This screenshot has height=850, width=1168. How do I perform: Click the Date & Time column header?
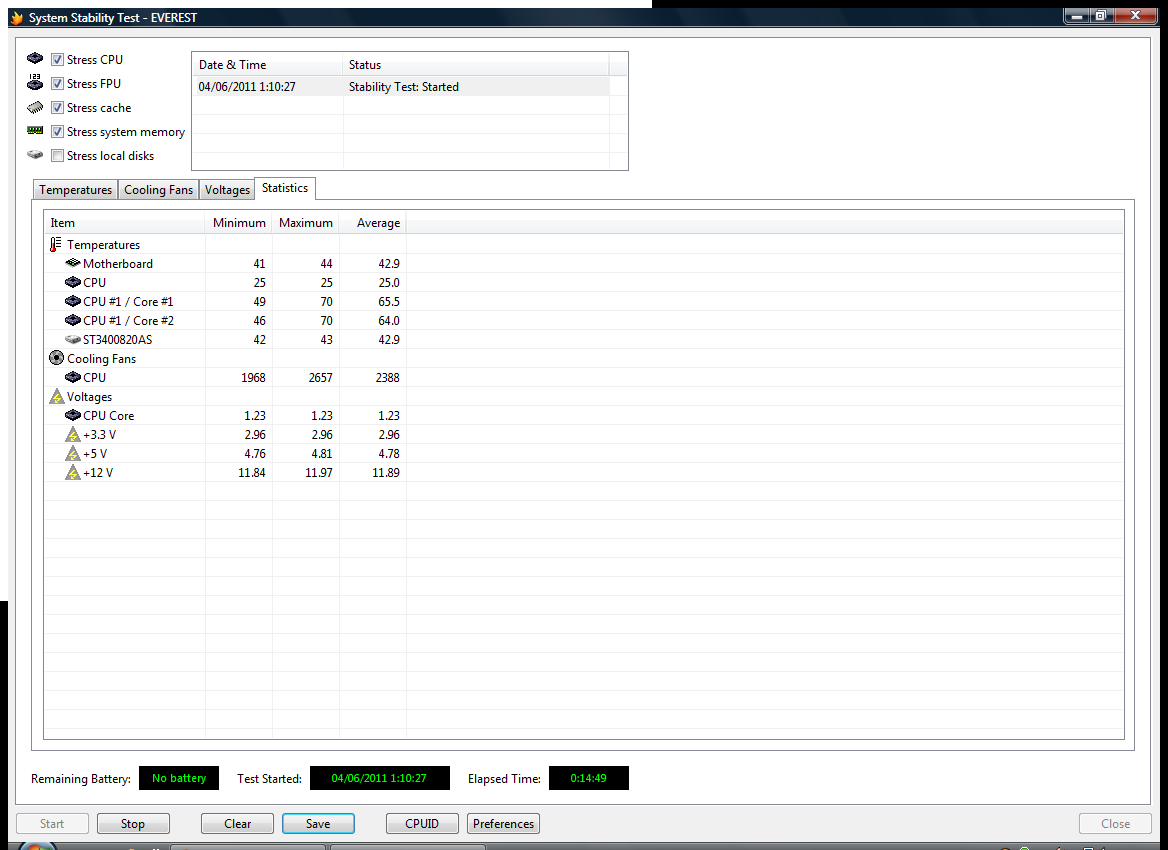click(x=267, y=65)
